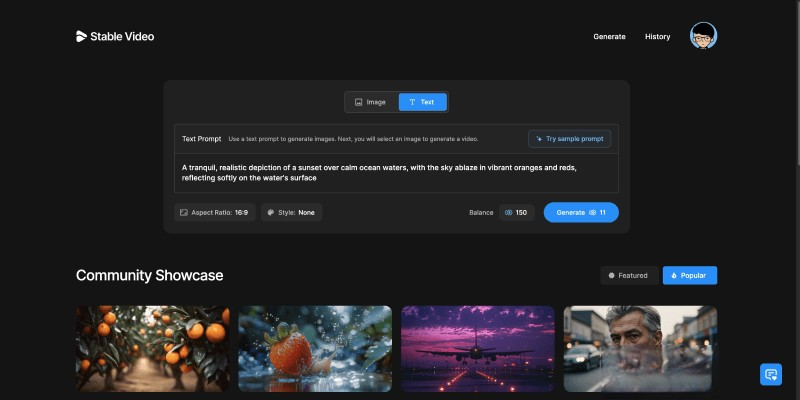
Task: Show Featured community showcase videos
Action: (629, 276)
